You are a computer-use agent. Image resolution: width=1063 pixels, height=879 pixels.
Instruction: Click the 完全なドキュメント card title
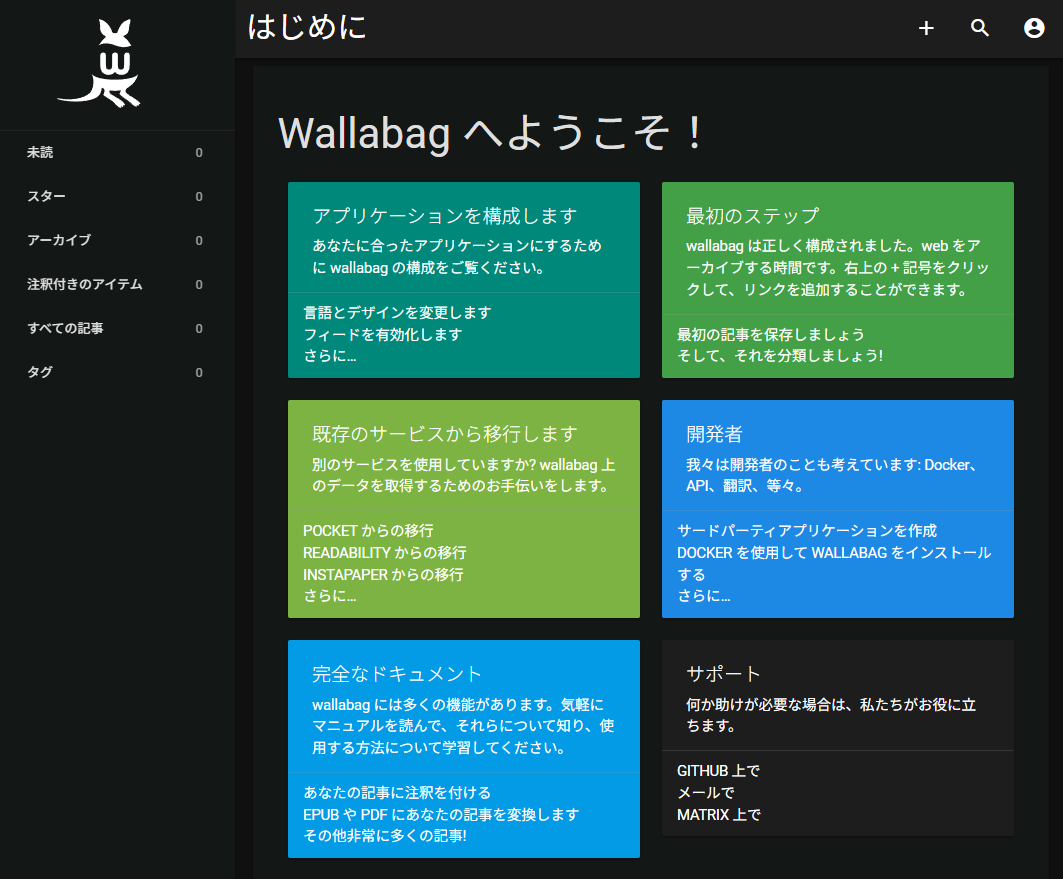coord(397,674)
